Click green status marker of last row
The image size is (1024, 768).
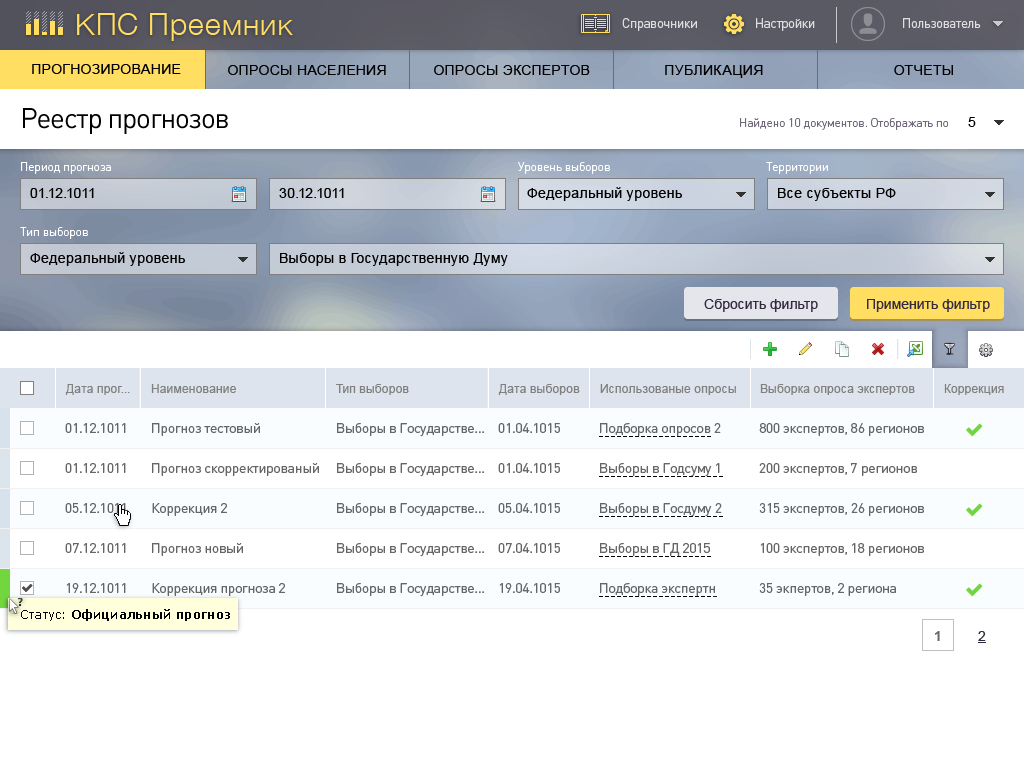click(x=5, y=588)
